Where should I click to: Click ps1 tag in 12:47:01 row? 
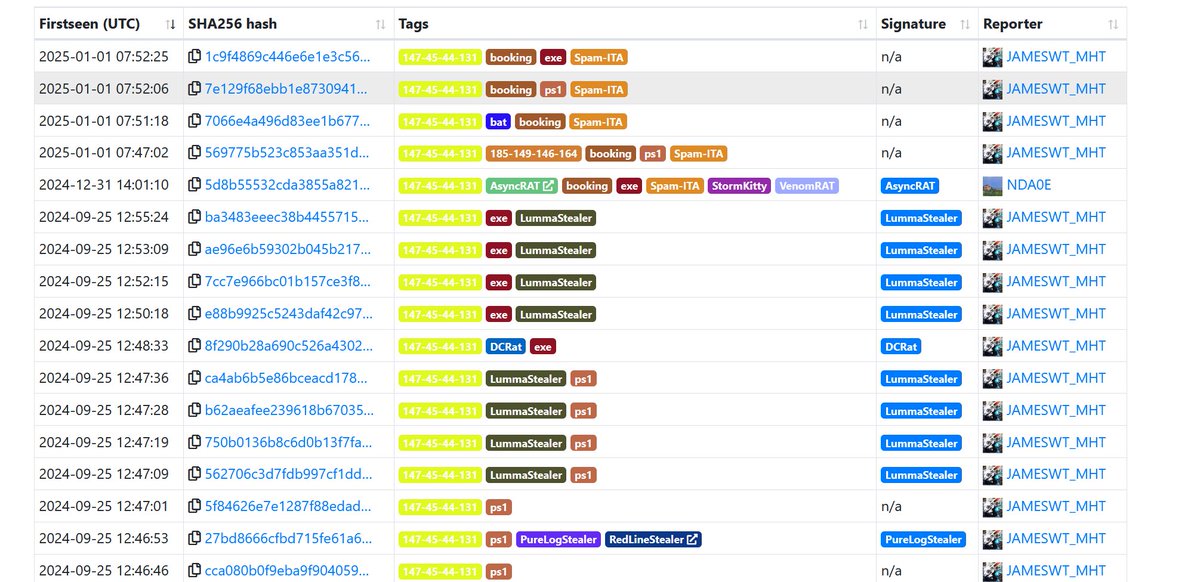click(x=499, y=507)
